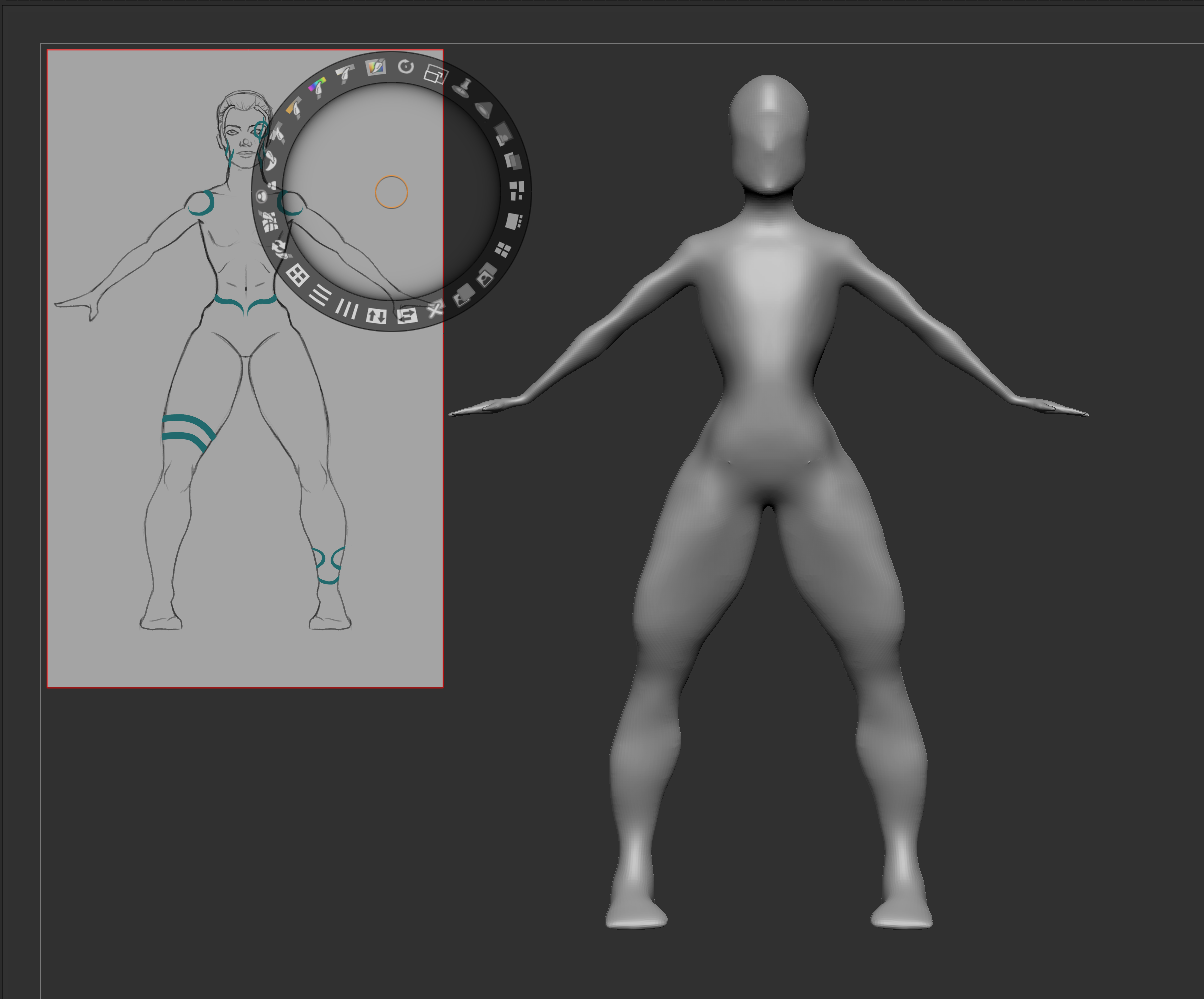Viewport: 1204px width, 999px height.
Task: Toggle the Grid icon on the dial
Action: tap(297, 274)
